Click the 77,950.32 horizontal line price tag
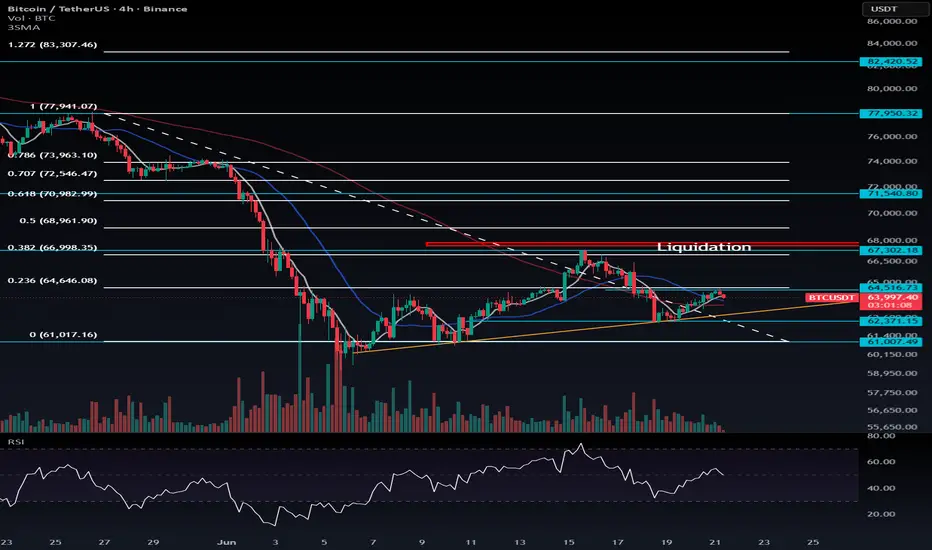The width and height of the screenshot is (932, 550). pos(891,113)
